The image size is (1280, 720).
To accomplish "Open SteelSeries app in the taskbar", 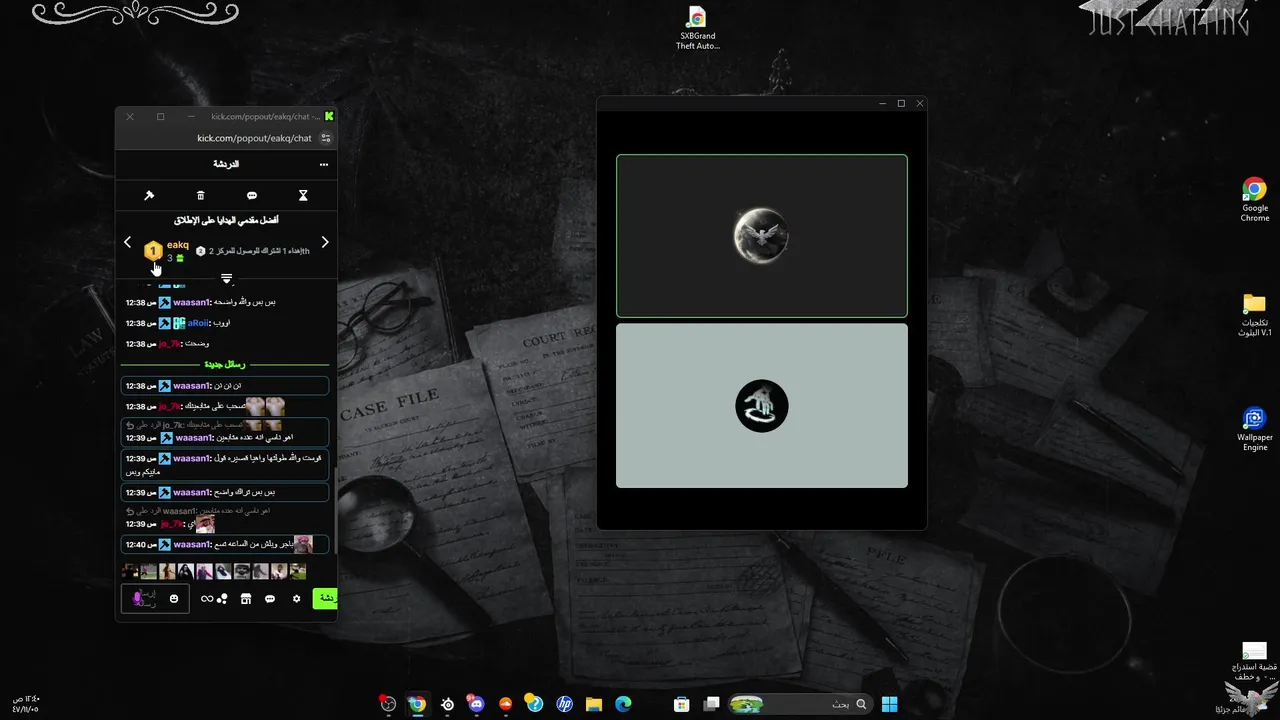I will pyautogui.click(x=447, y=704).
